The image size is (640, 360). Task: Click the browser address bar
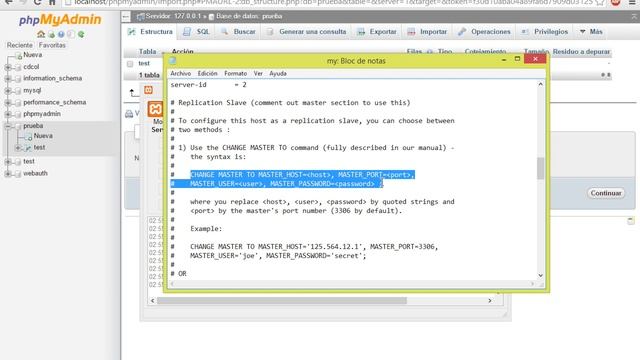333,2
